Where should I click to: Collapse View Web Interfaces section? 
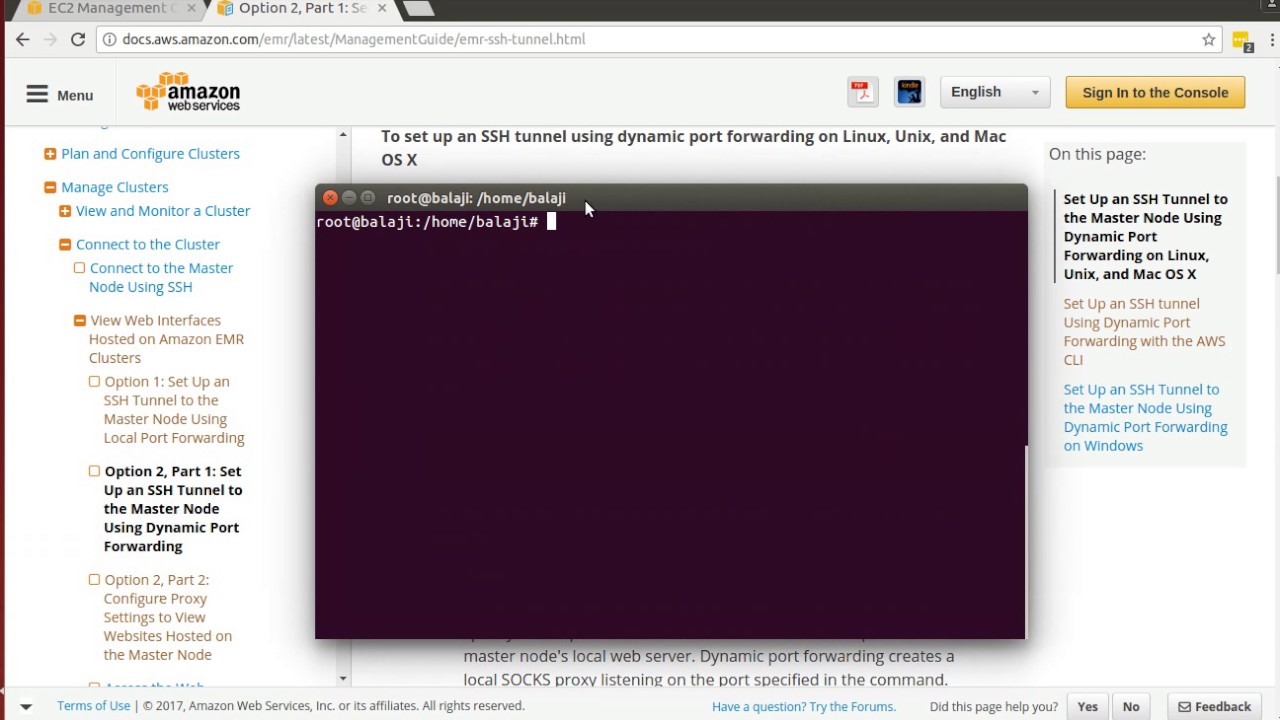[79, 321]
